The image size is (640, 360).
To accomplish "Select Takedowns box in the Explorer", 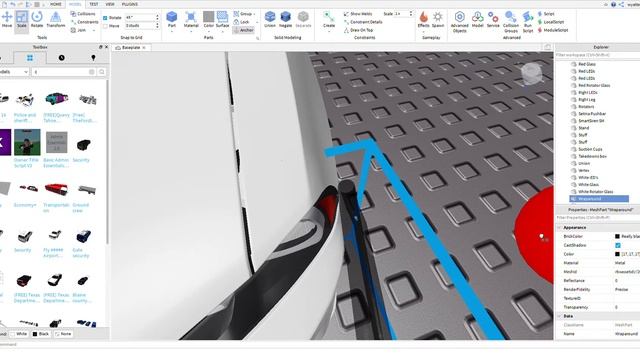I will point(592,156).
